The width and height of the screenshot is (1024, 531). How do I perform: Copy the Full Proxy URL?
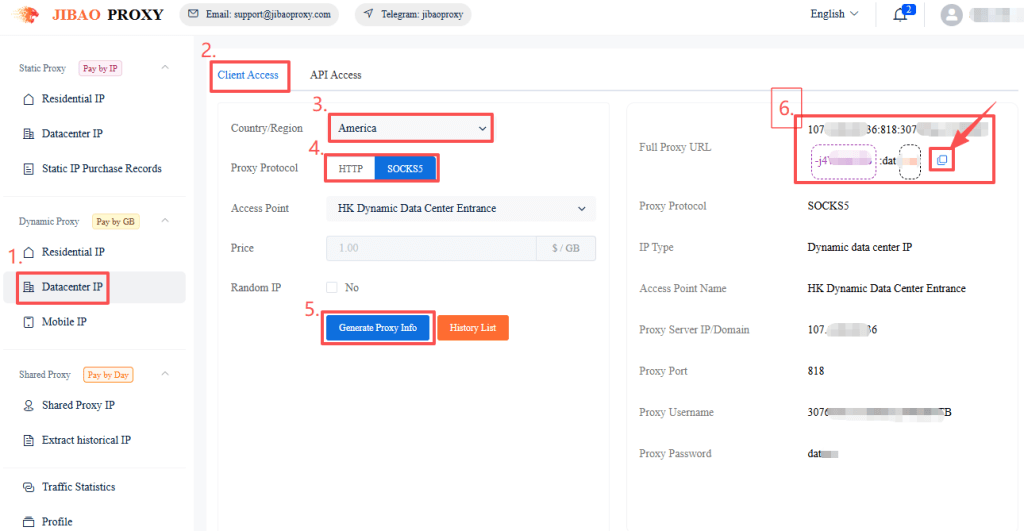[941, 160]
